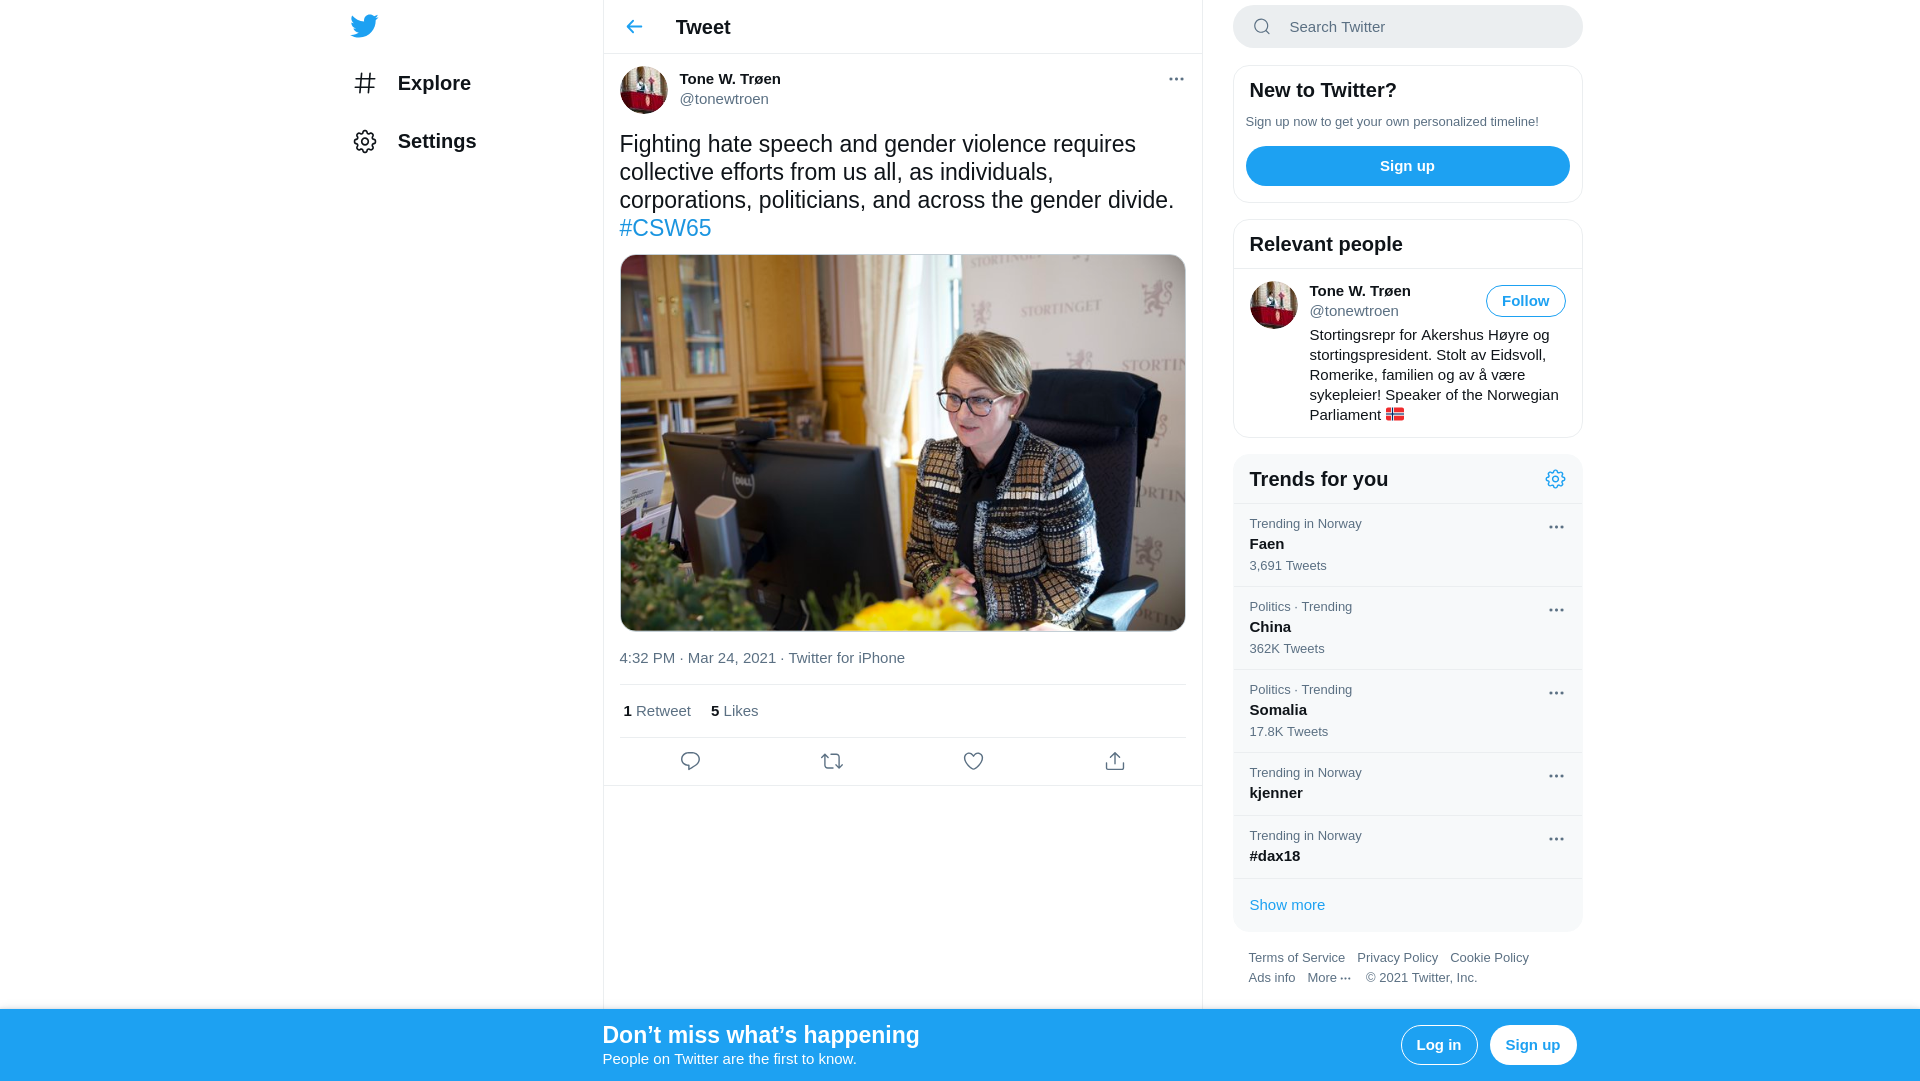Open more options for Somalia trend
This screenshot has height=1081, width=1920.
tap(1556, 693)
